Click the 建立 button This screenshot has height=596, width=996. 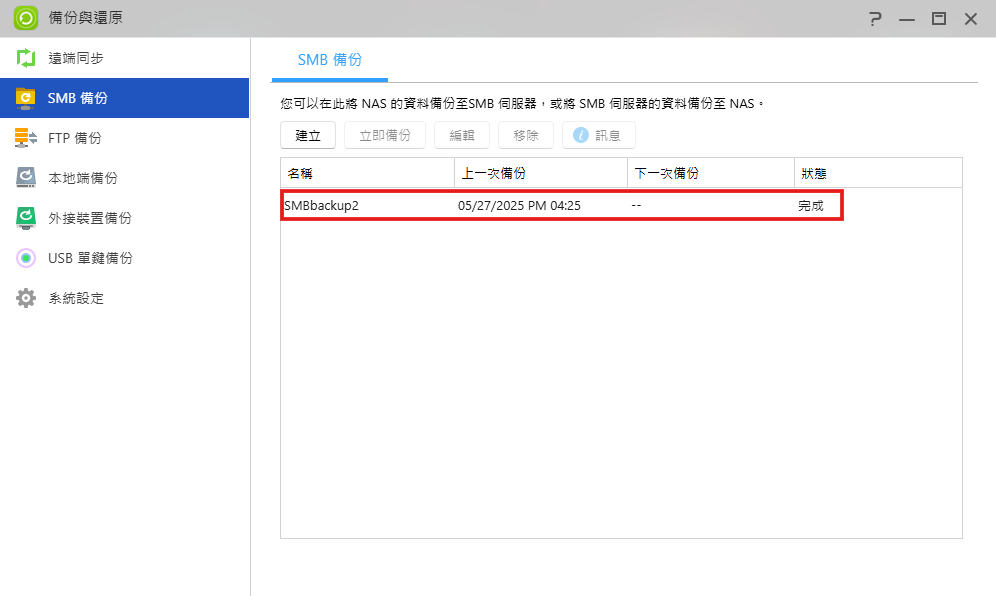pos(308,135)
